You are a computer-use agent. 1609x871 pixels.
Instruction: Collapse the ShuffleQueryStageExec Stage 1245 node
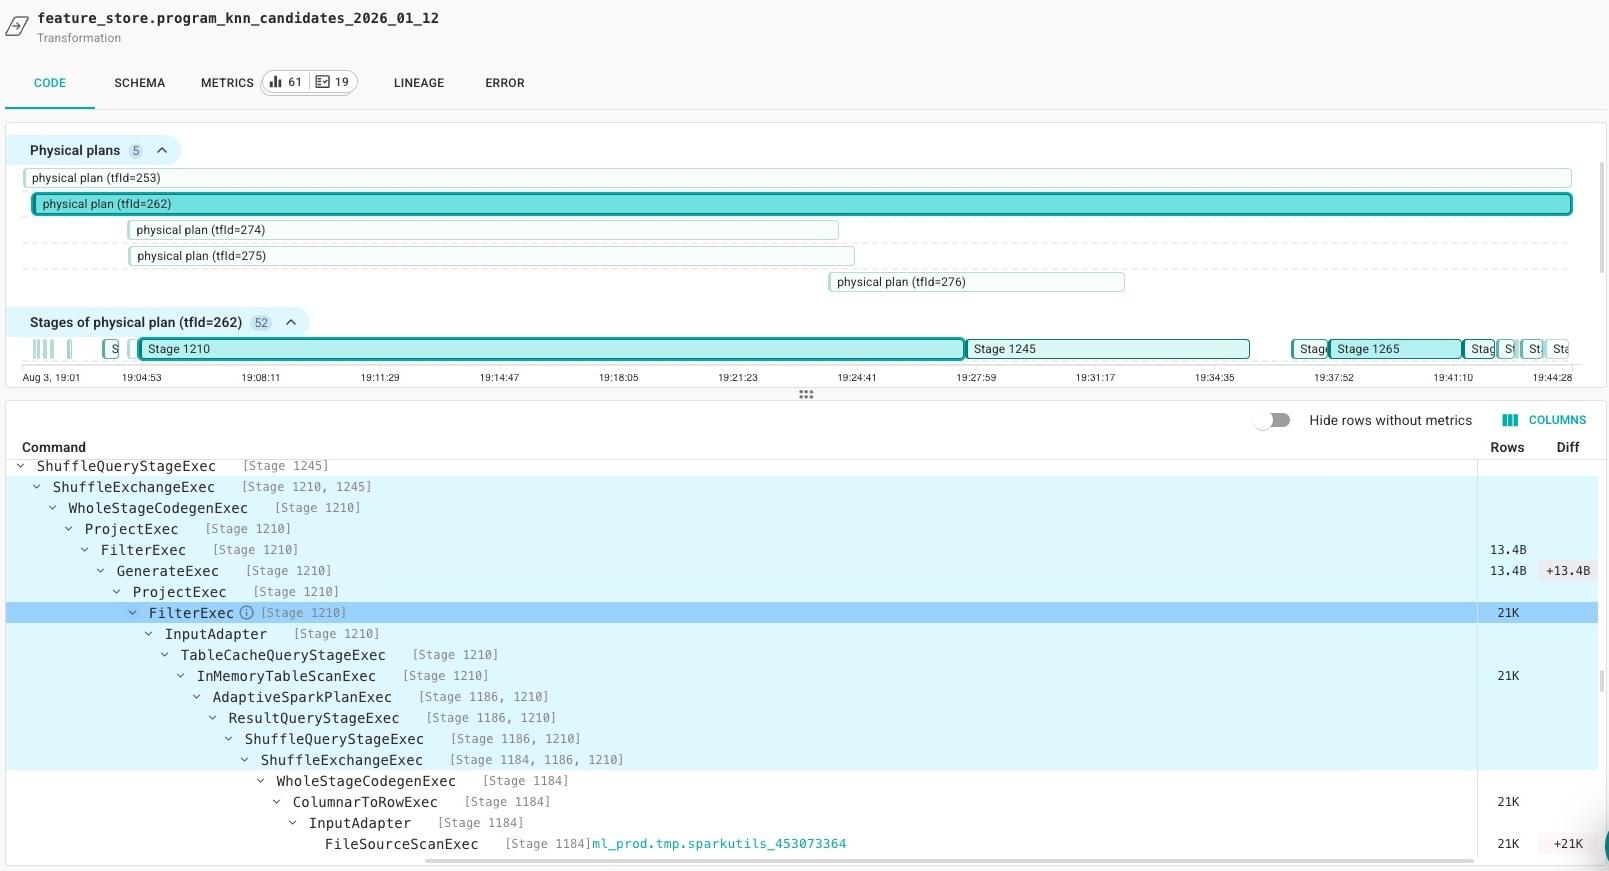pos(21,466)
